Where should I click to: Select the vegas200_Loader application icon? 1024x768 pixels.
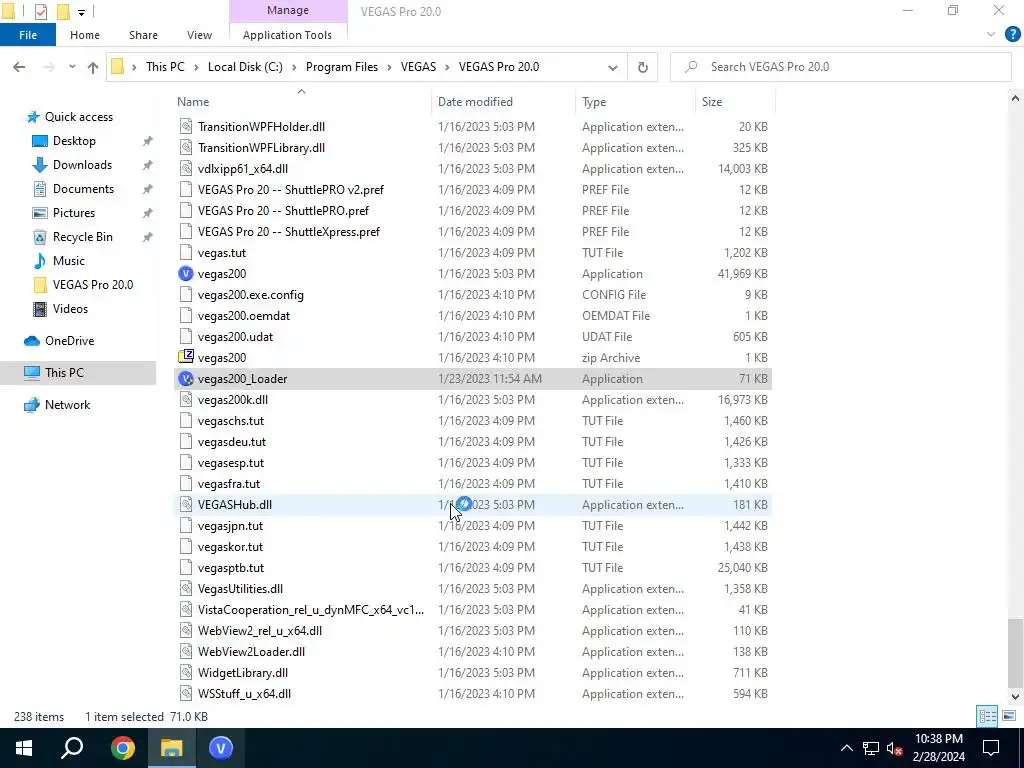(186, 379)
